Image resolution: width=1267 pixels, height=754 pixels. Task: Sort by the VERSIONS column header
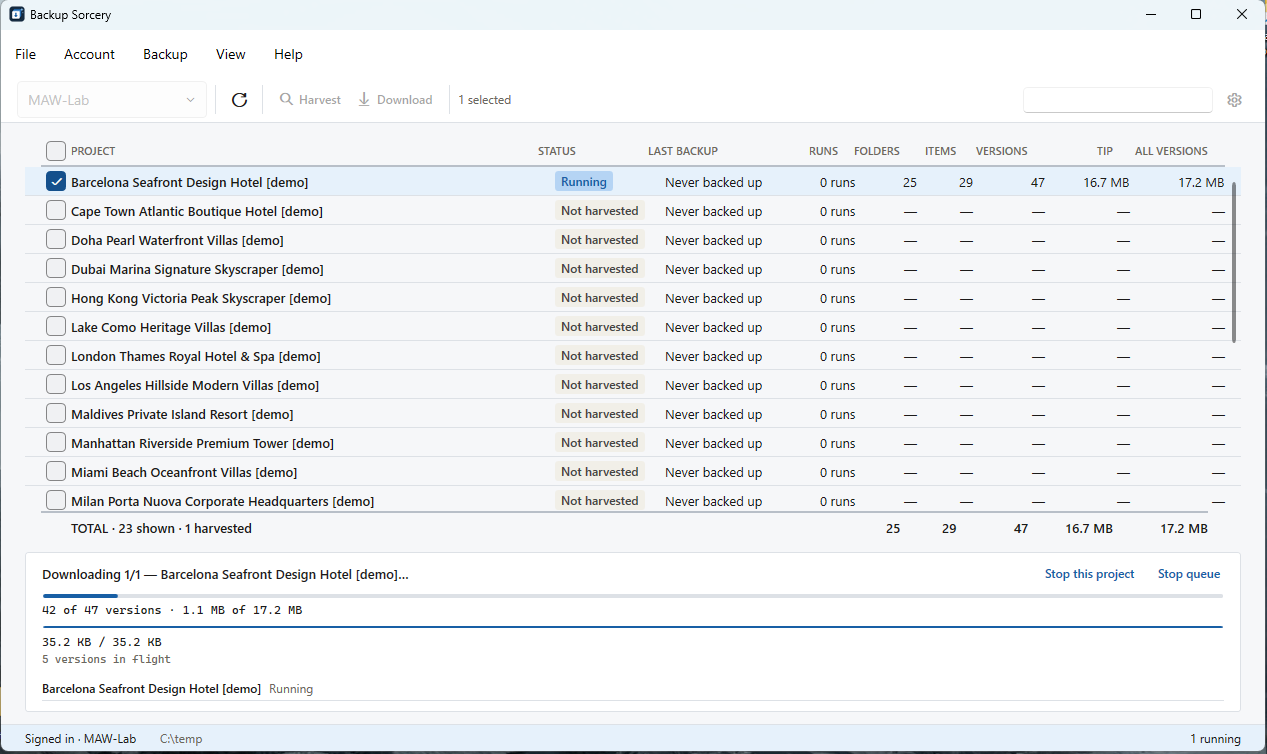pos(1001,151)
